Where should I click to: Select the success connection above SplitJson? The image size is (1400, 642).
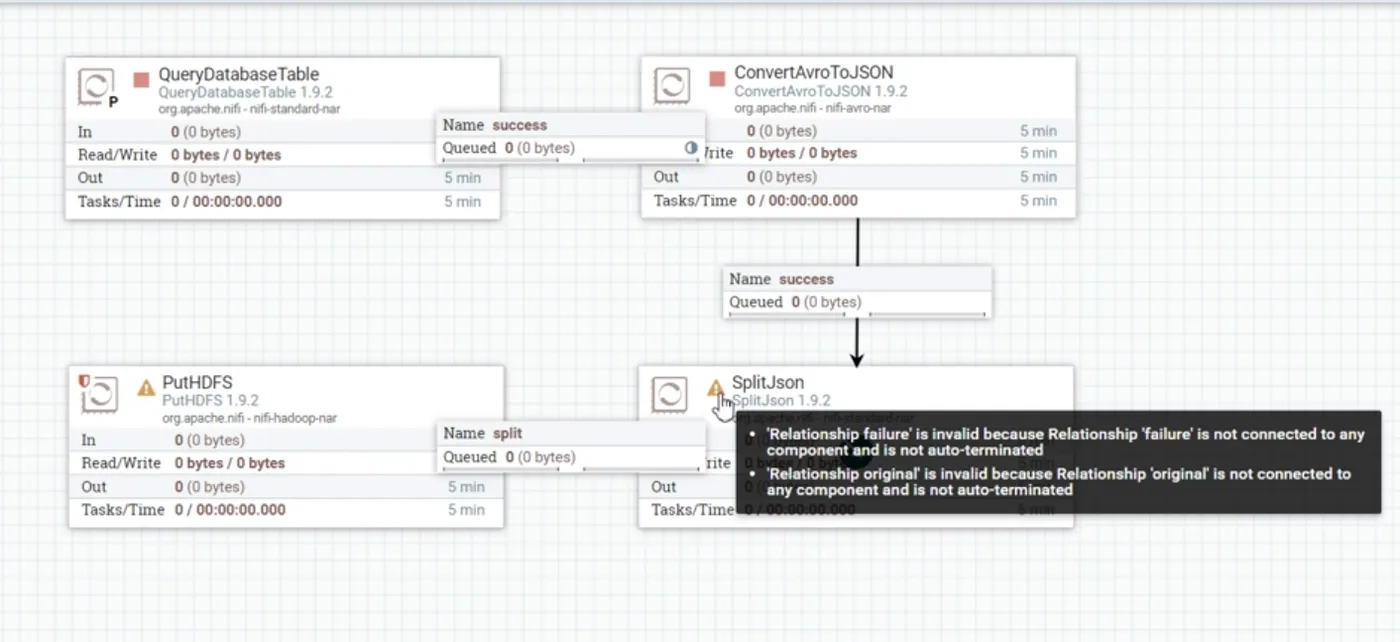pyautogui.click(x=857, y=291)
